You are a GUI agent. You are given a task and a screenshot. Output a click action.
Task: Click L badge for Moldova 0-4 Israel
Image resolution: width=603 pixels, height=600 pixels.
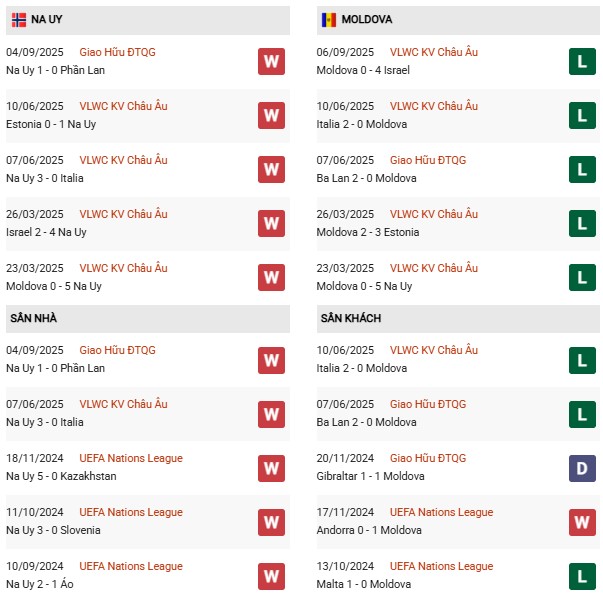(x=582, y=61)
